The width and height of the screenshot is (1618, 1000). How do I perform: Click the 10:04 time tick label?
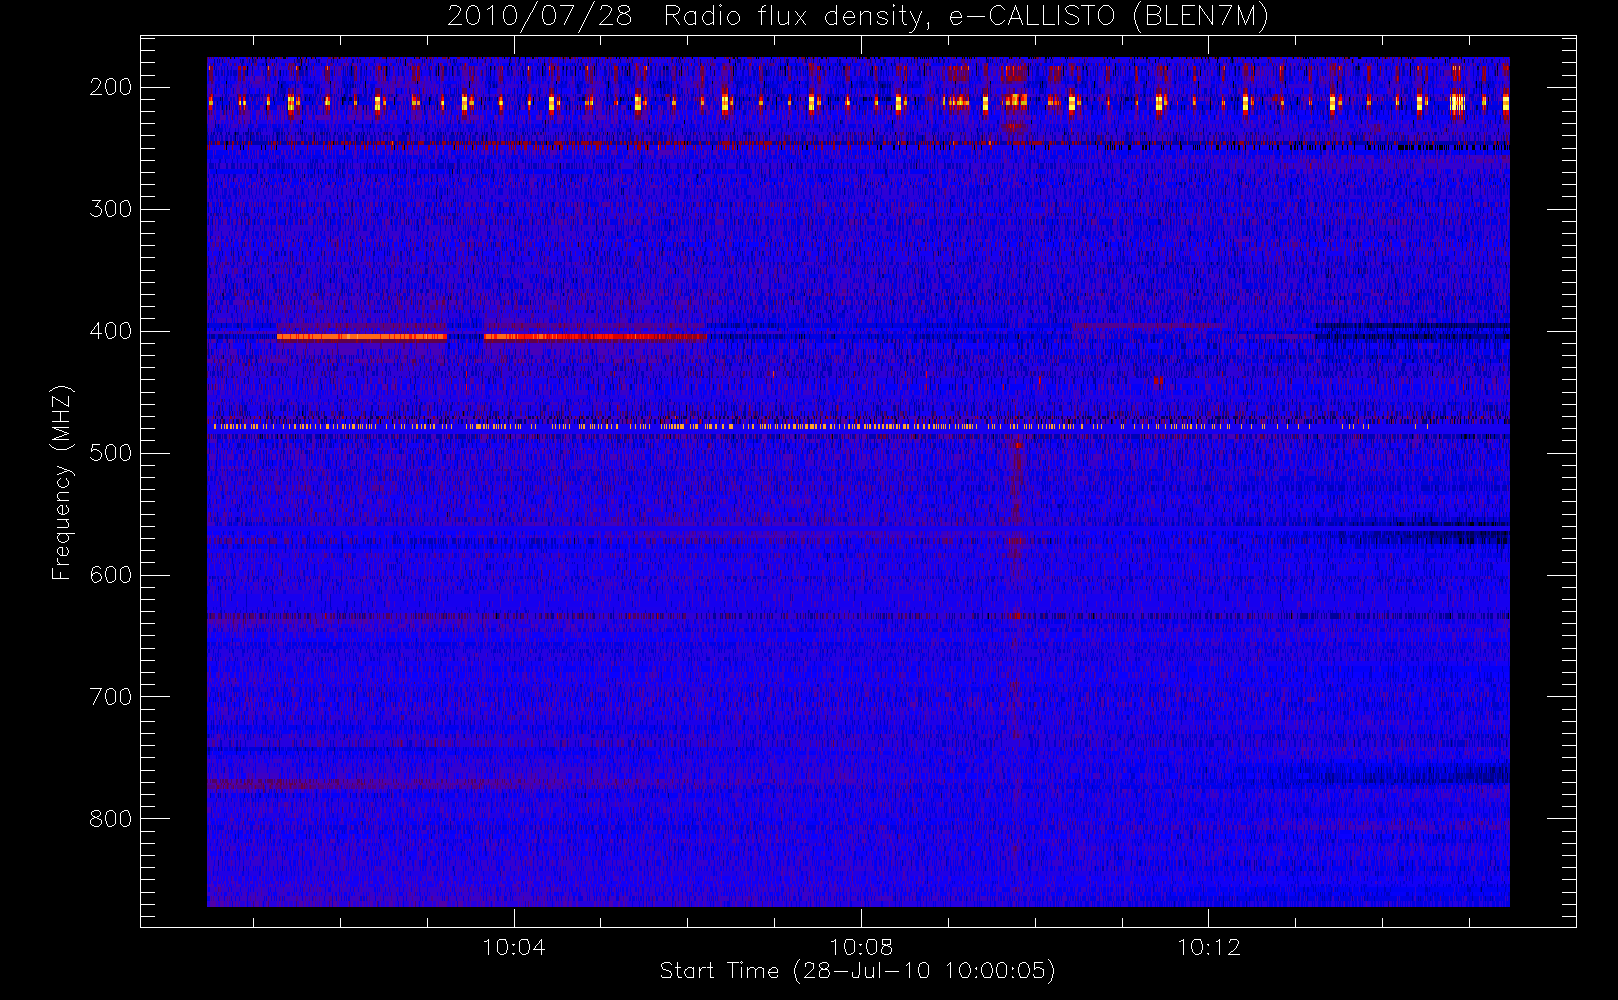pyautogui.click(x=514, y=947)
